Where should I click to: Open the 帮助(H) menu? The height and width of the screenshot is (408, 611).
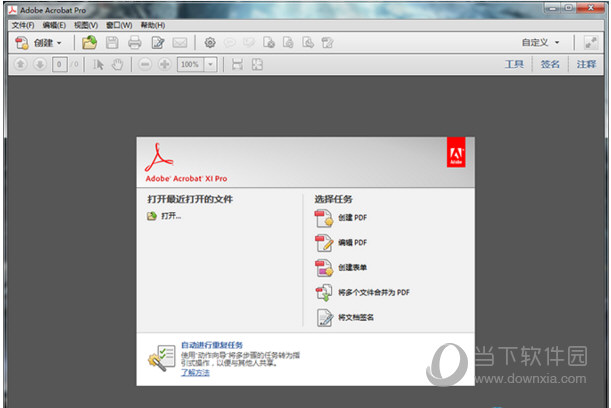[153, 25]
